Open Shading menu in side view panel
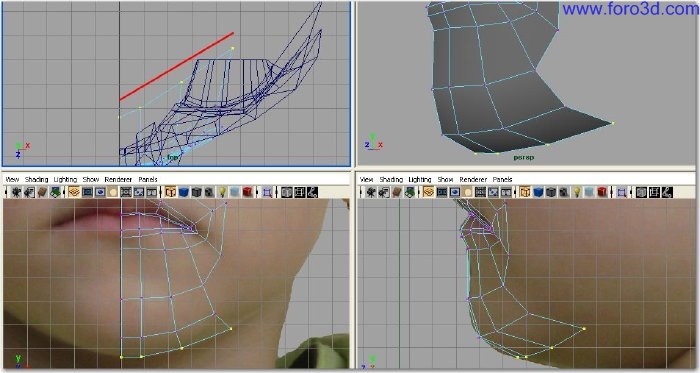 pyautogui.click(x=391, y=179)
